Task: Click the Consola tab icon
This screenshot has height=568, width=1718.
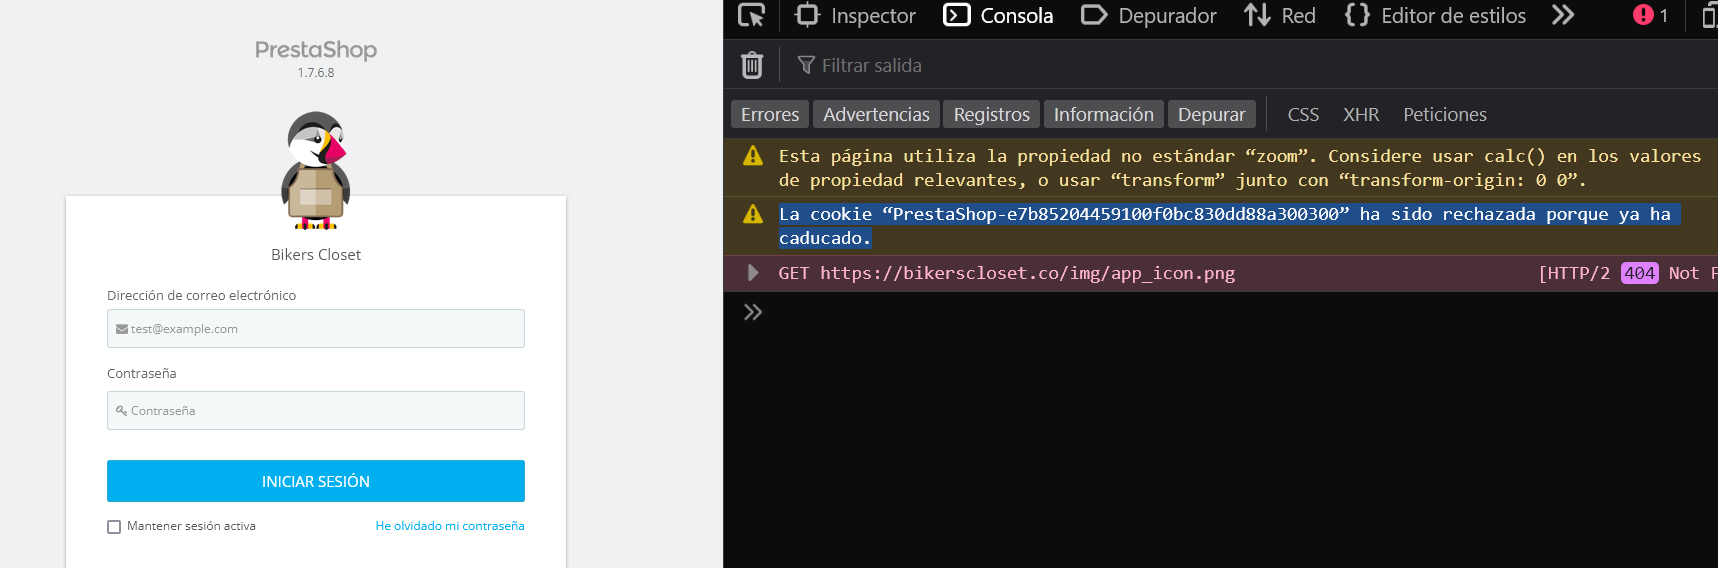Action: tap(957, 15)
